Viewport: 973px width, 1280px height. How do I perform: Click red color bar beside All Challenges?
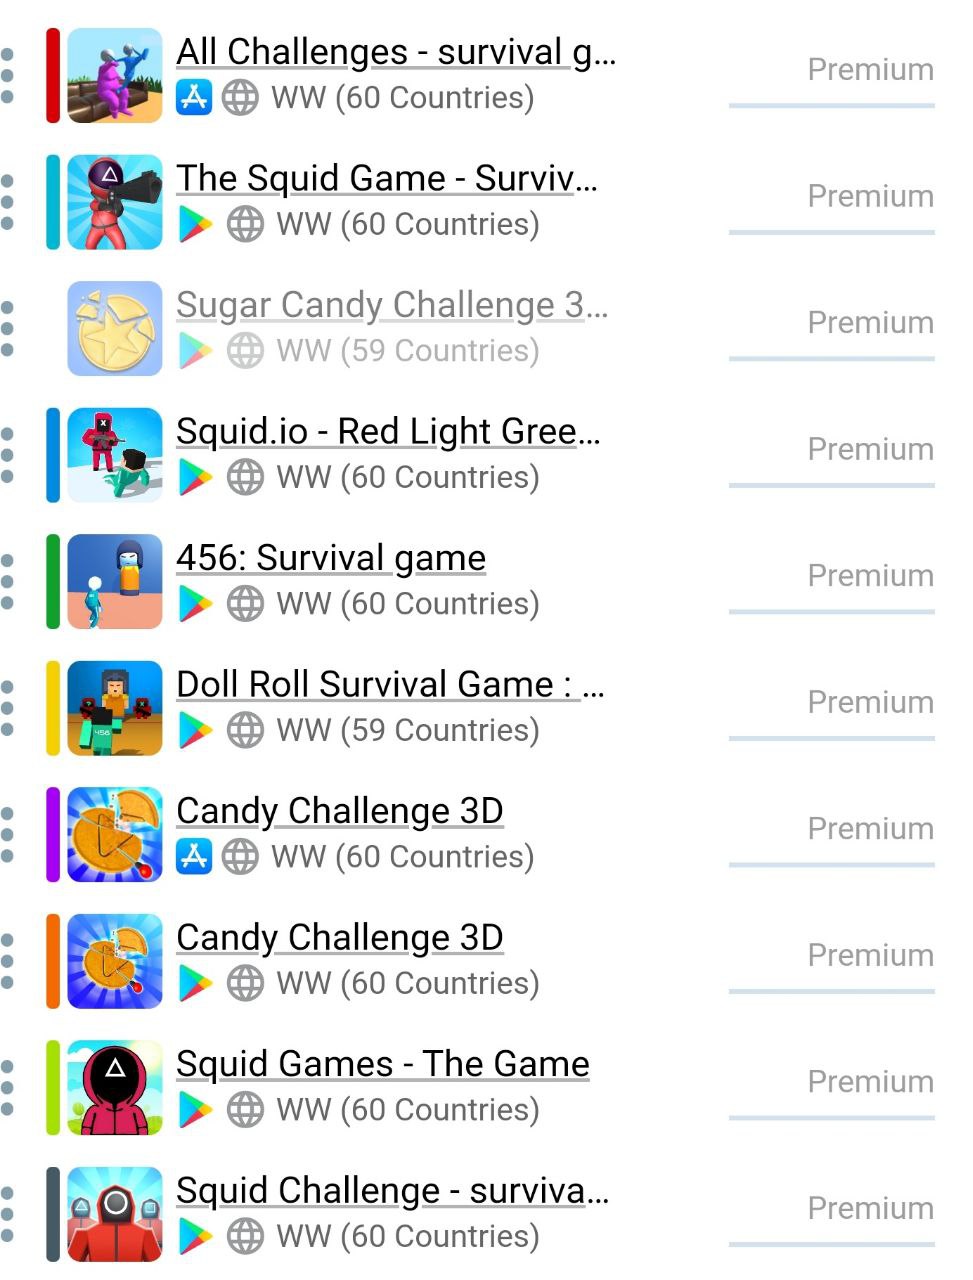pos(53,76)
